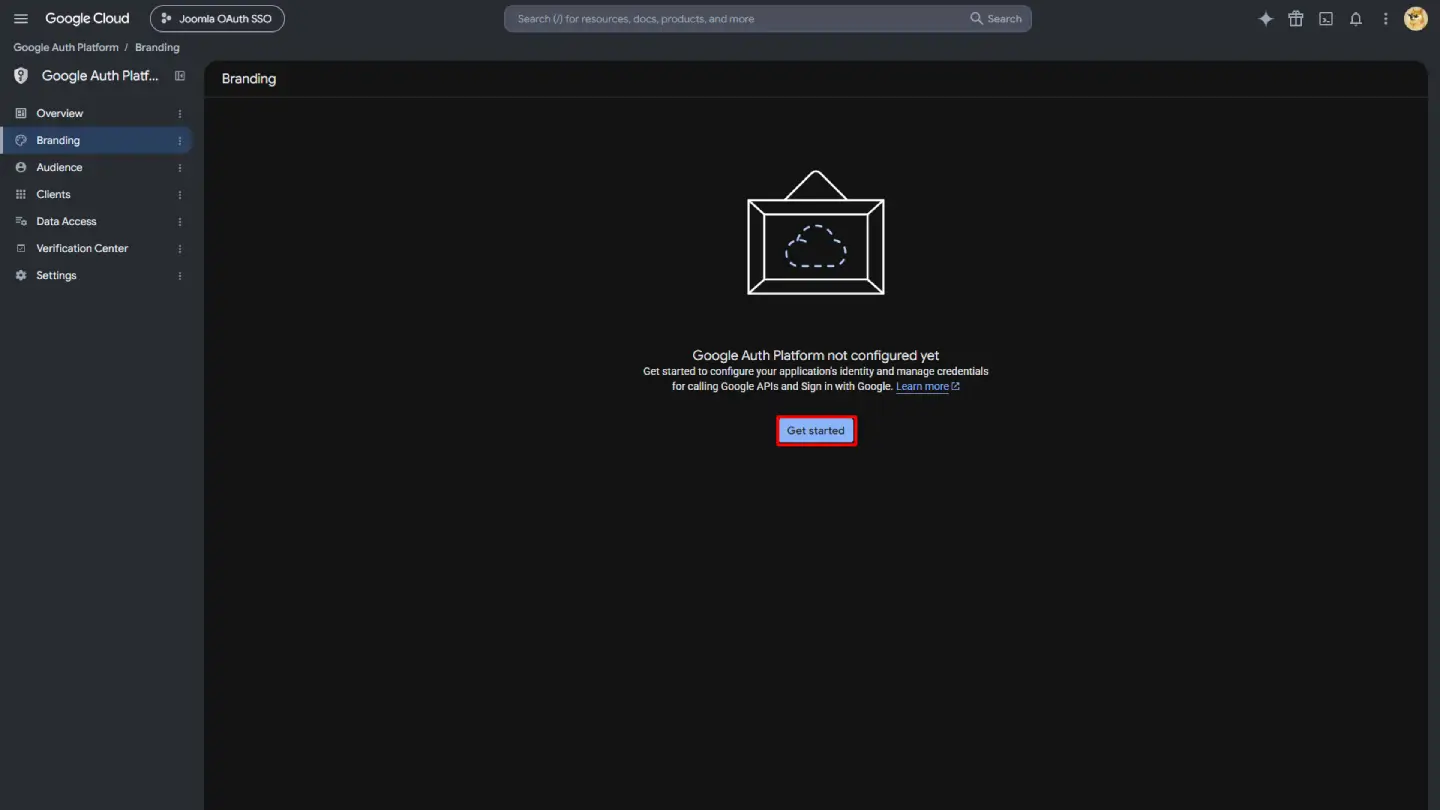Open the Joomla OAuth SSO project picker
This screenshot has width=1440, height=810.
pos(217,19)
